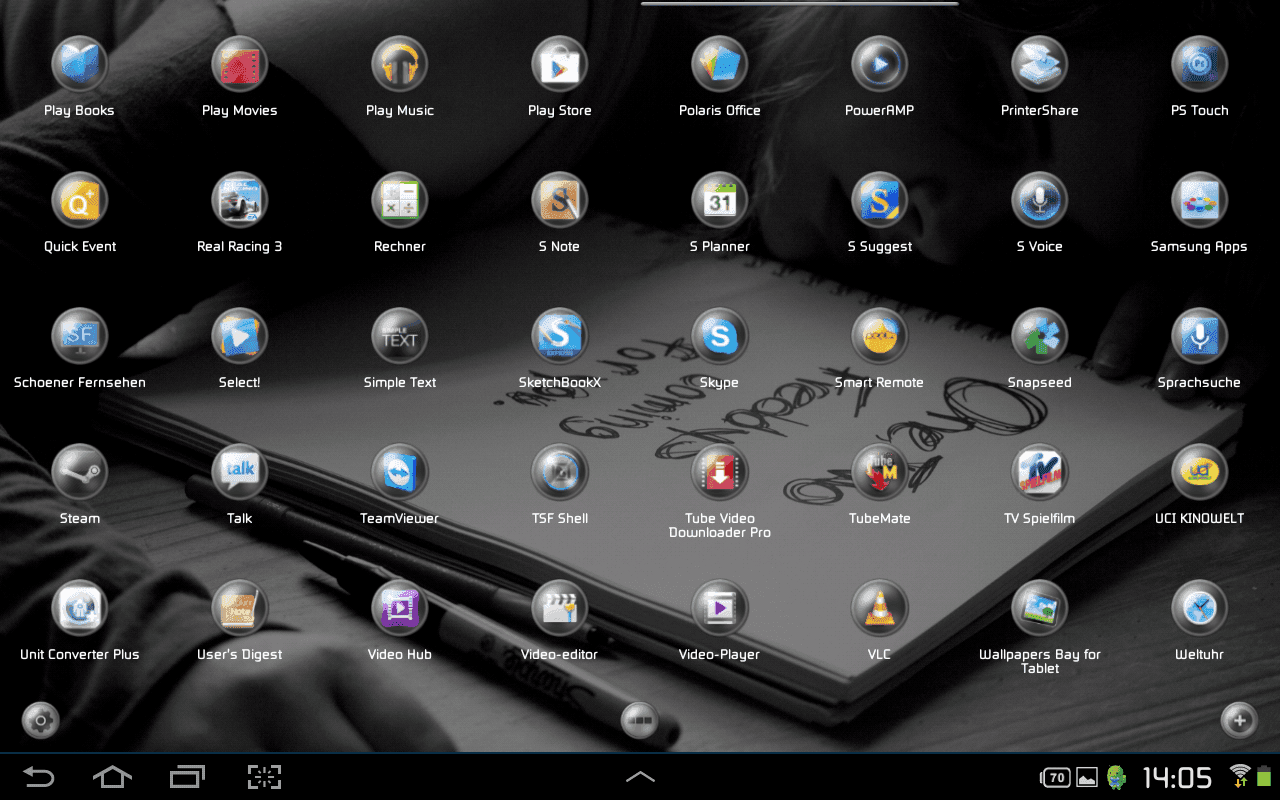Tap the Wi-Fi status icon

[1240, 775]
